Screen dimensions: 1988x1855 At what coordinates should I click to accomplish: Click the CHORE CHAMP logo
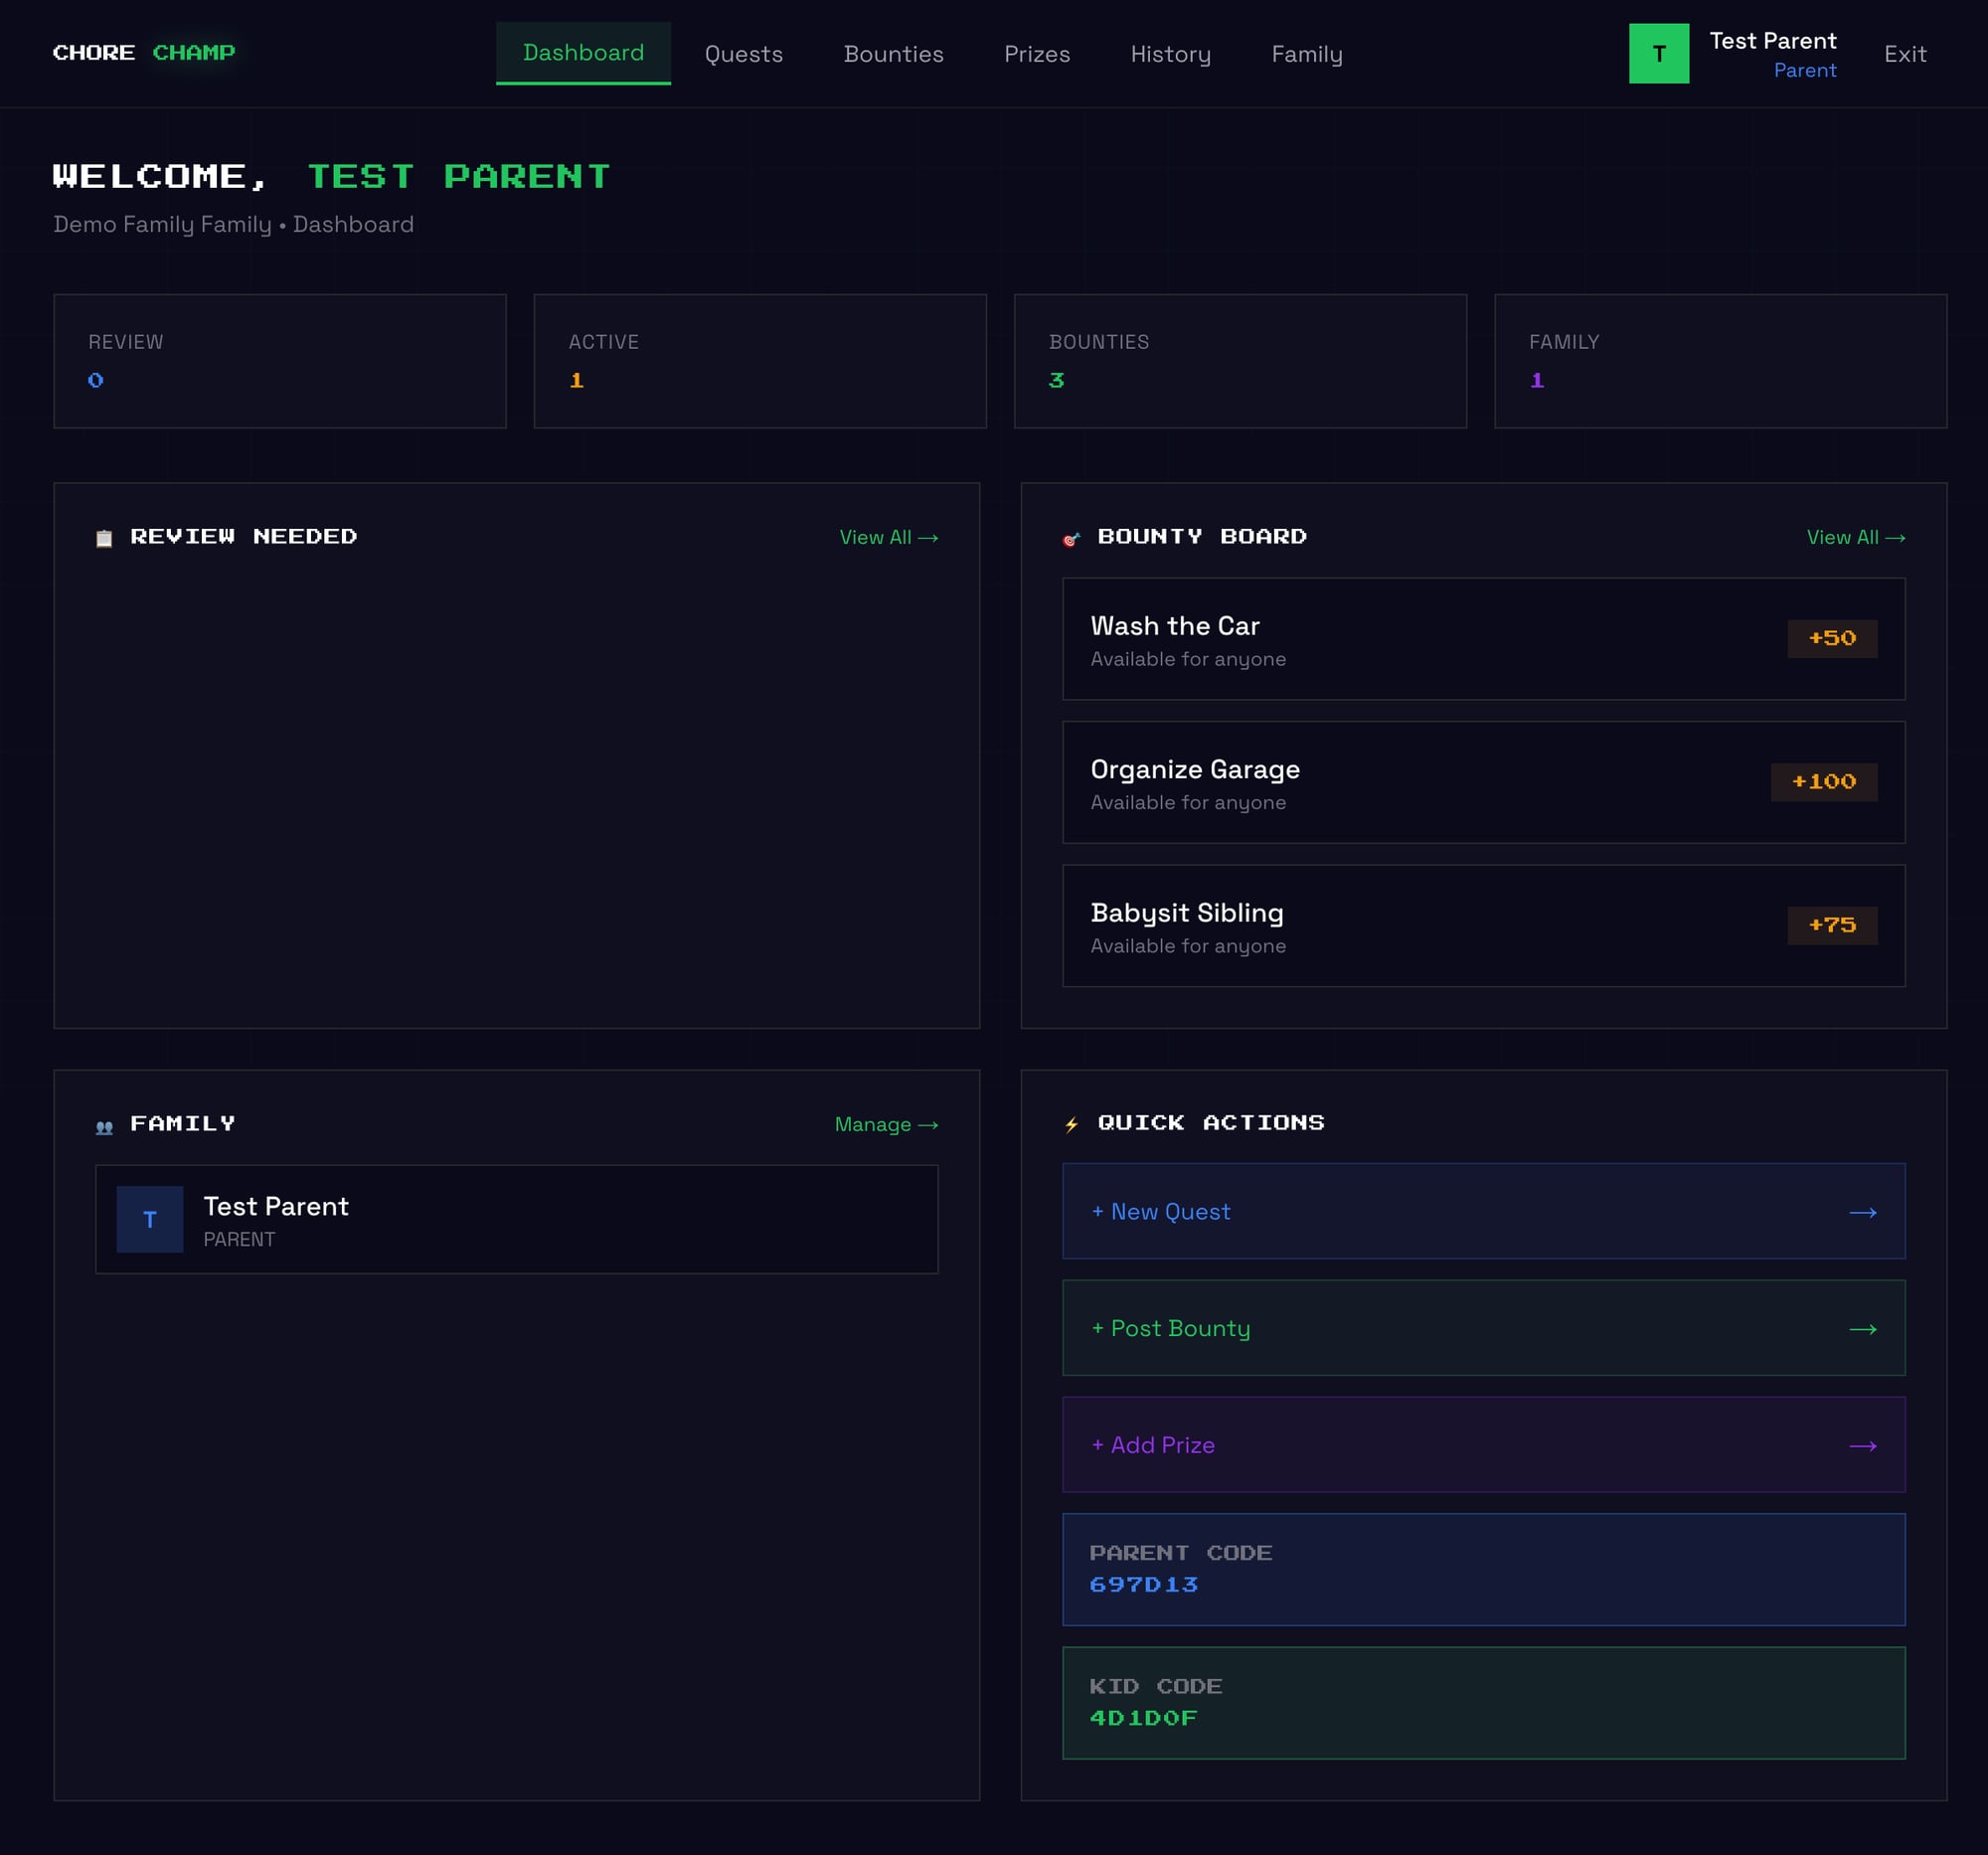click(x=144, y=53)
